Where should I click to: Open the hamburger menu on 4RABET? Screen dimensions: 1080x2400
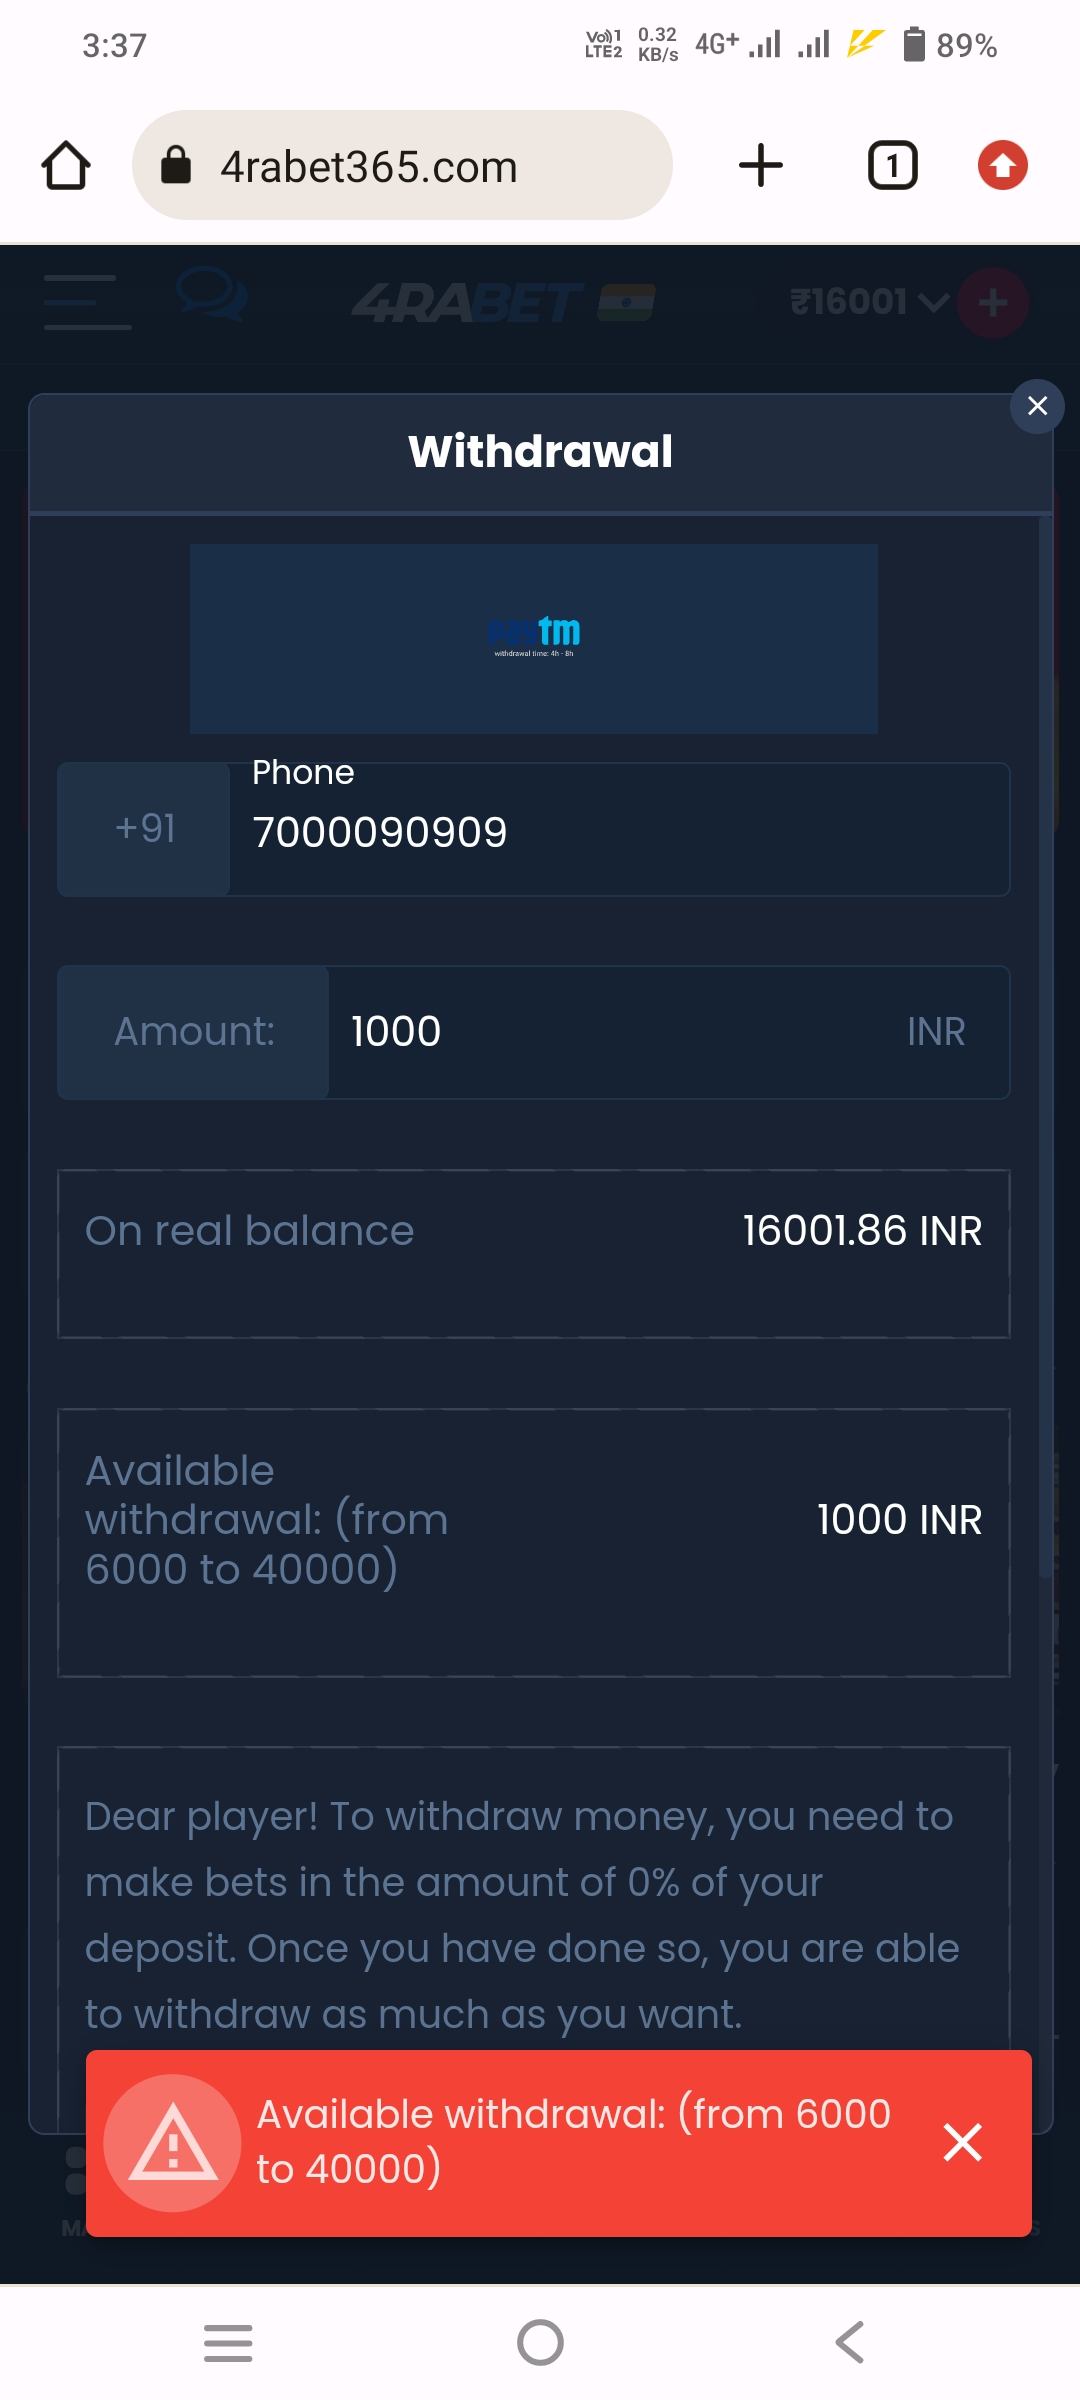pos(88,302)
